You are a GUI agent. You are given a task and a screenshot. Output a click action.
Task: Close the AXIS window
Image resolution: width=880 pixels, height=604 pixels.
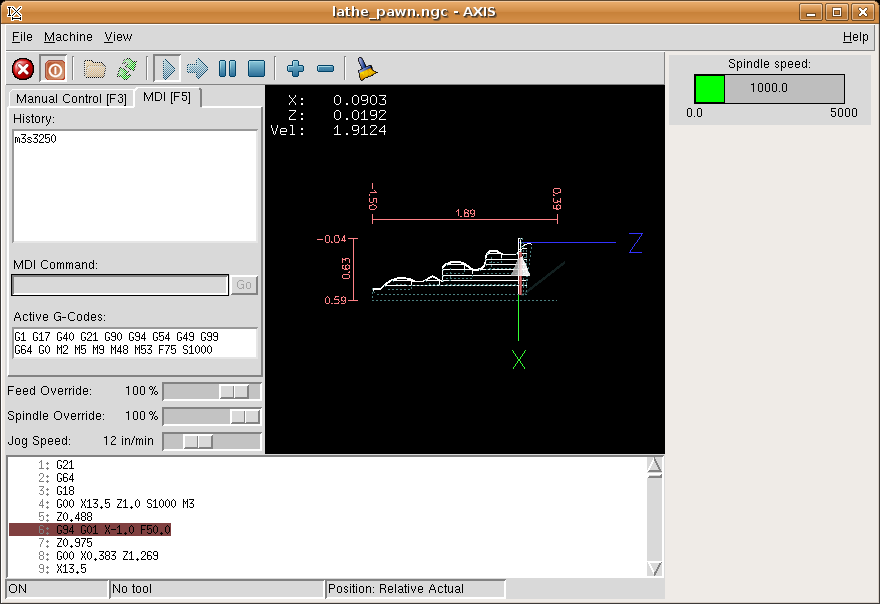tap(863, 12)
